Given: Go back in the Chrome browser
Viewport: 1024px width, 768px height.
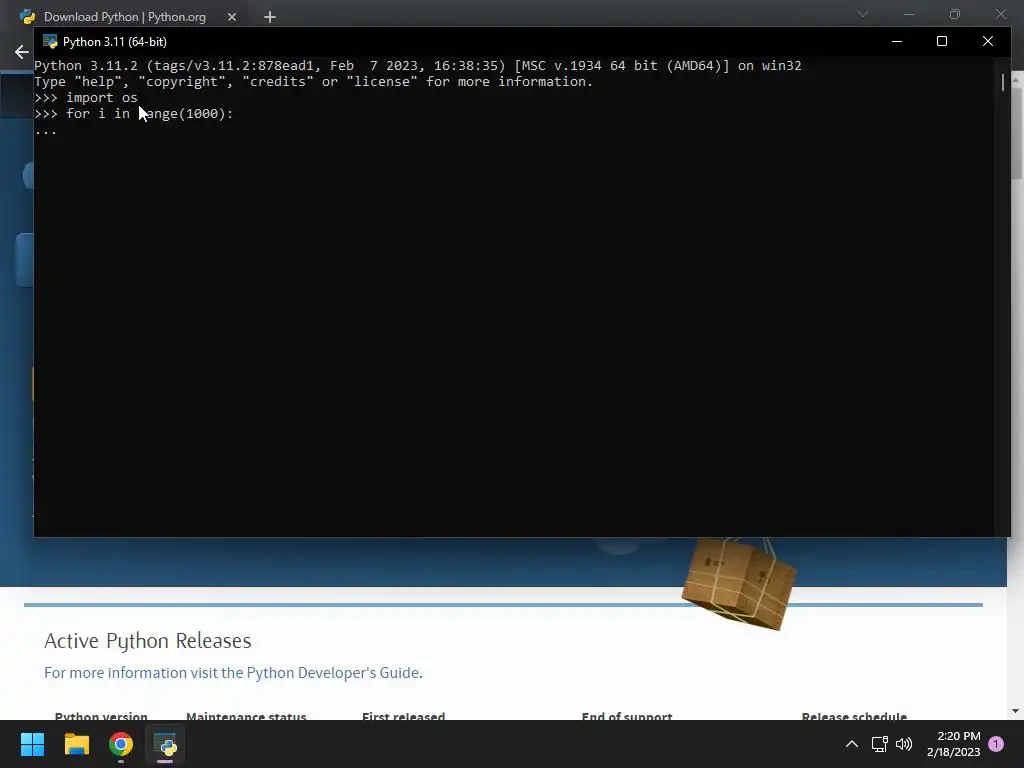Looking at the screenshot, I should point(22,52).
